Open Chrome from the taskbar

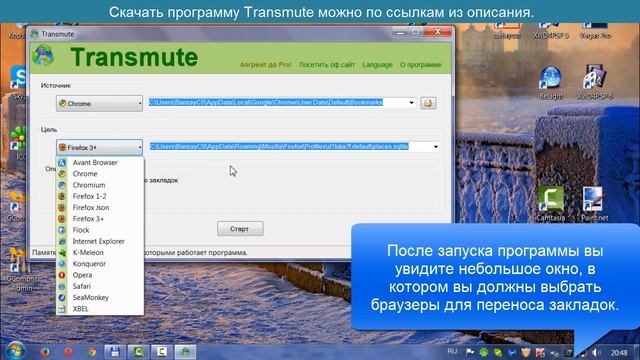92,351
